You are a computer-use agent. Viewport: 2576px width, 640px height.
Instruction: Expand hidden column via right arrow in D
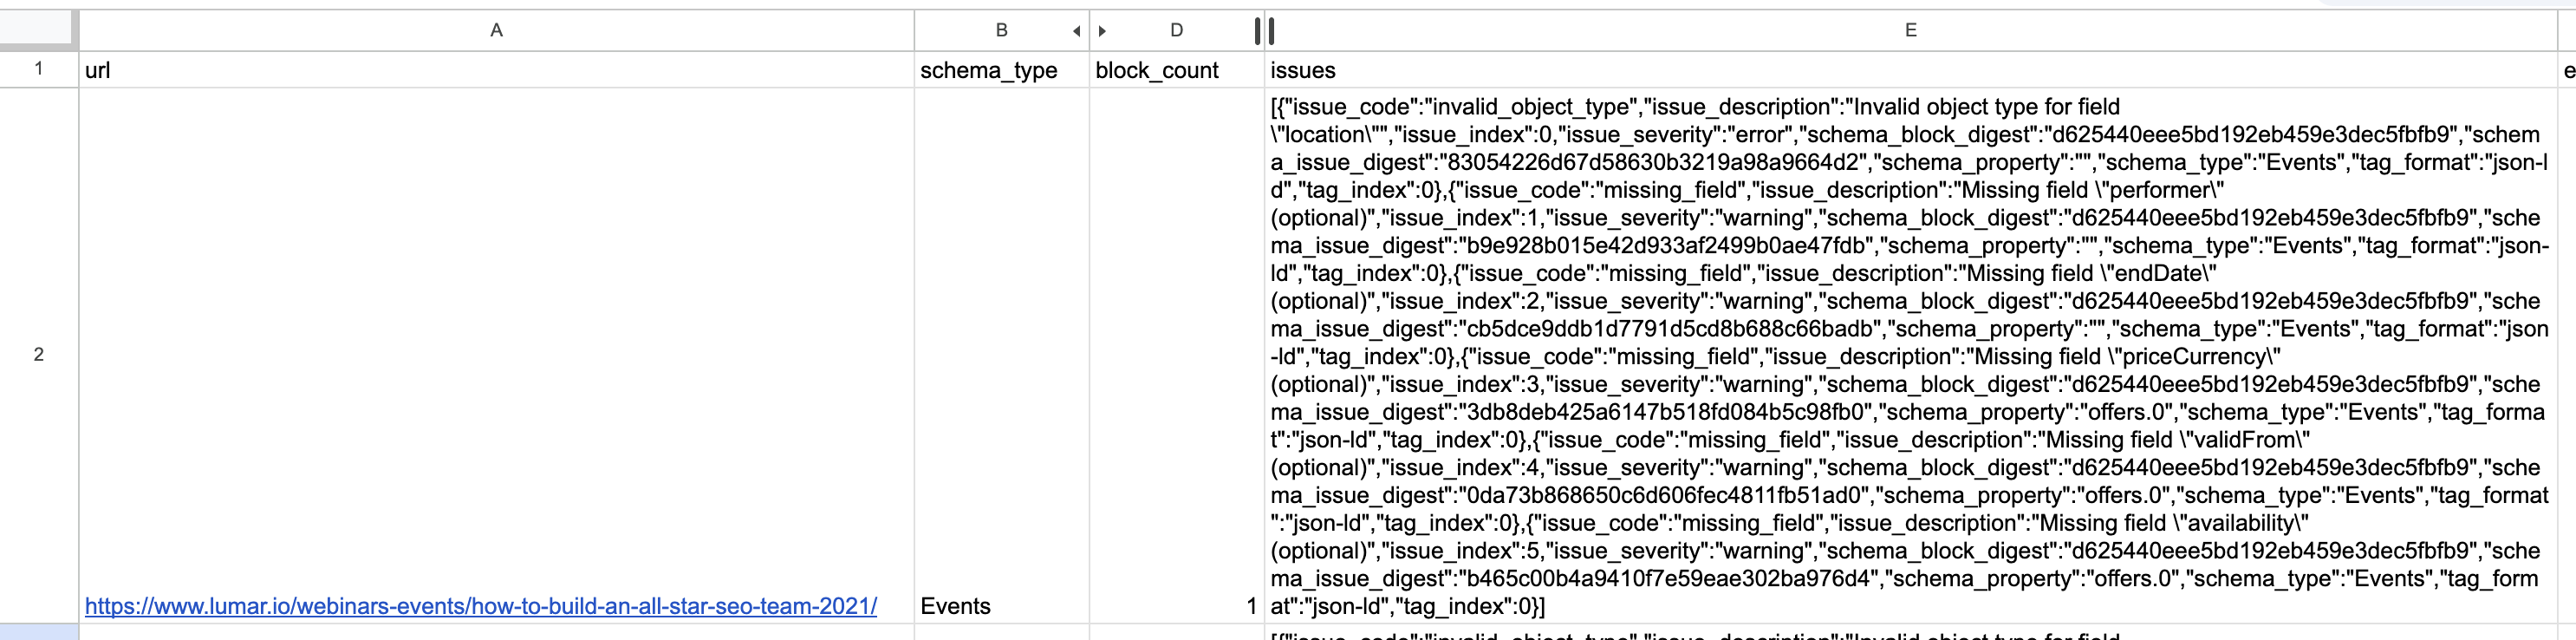coord(1102,31)
